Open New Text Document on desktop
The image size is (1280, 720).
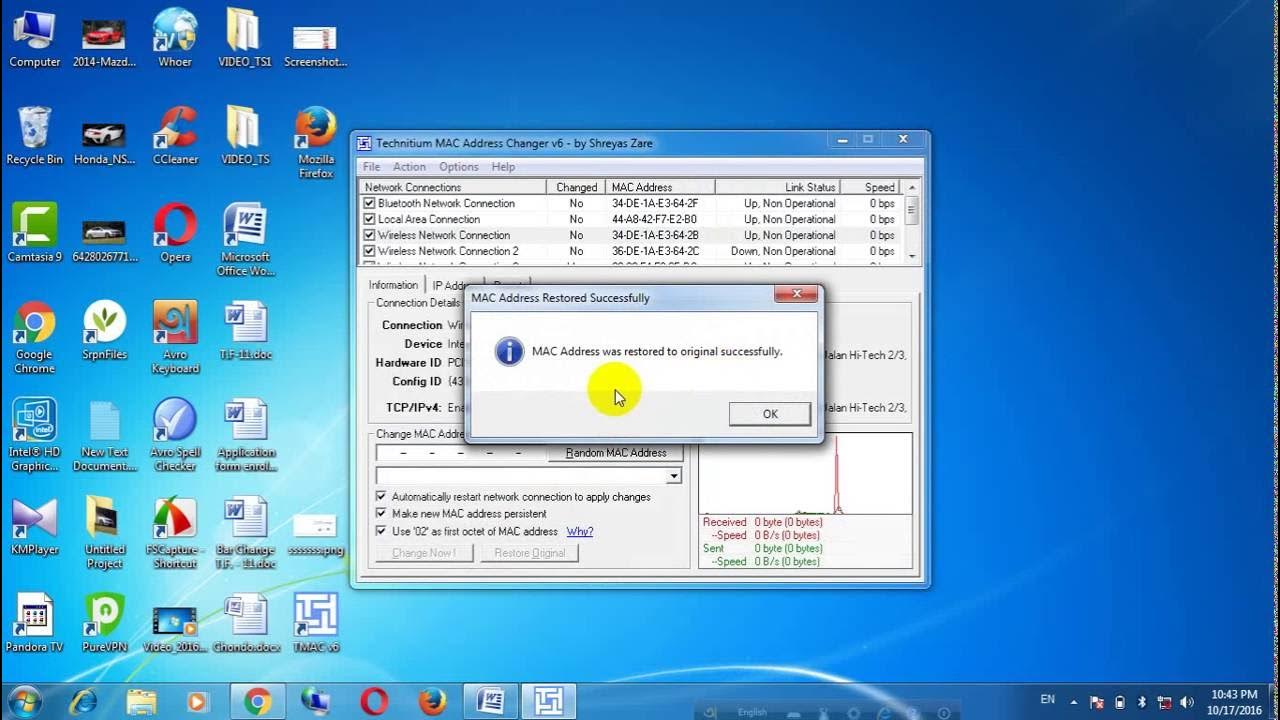coord(105,435)
